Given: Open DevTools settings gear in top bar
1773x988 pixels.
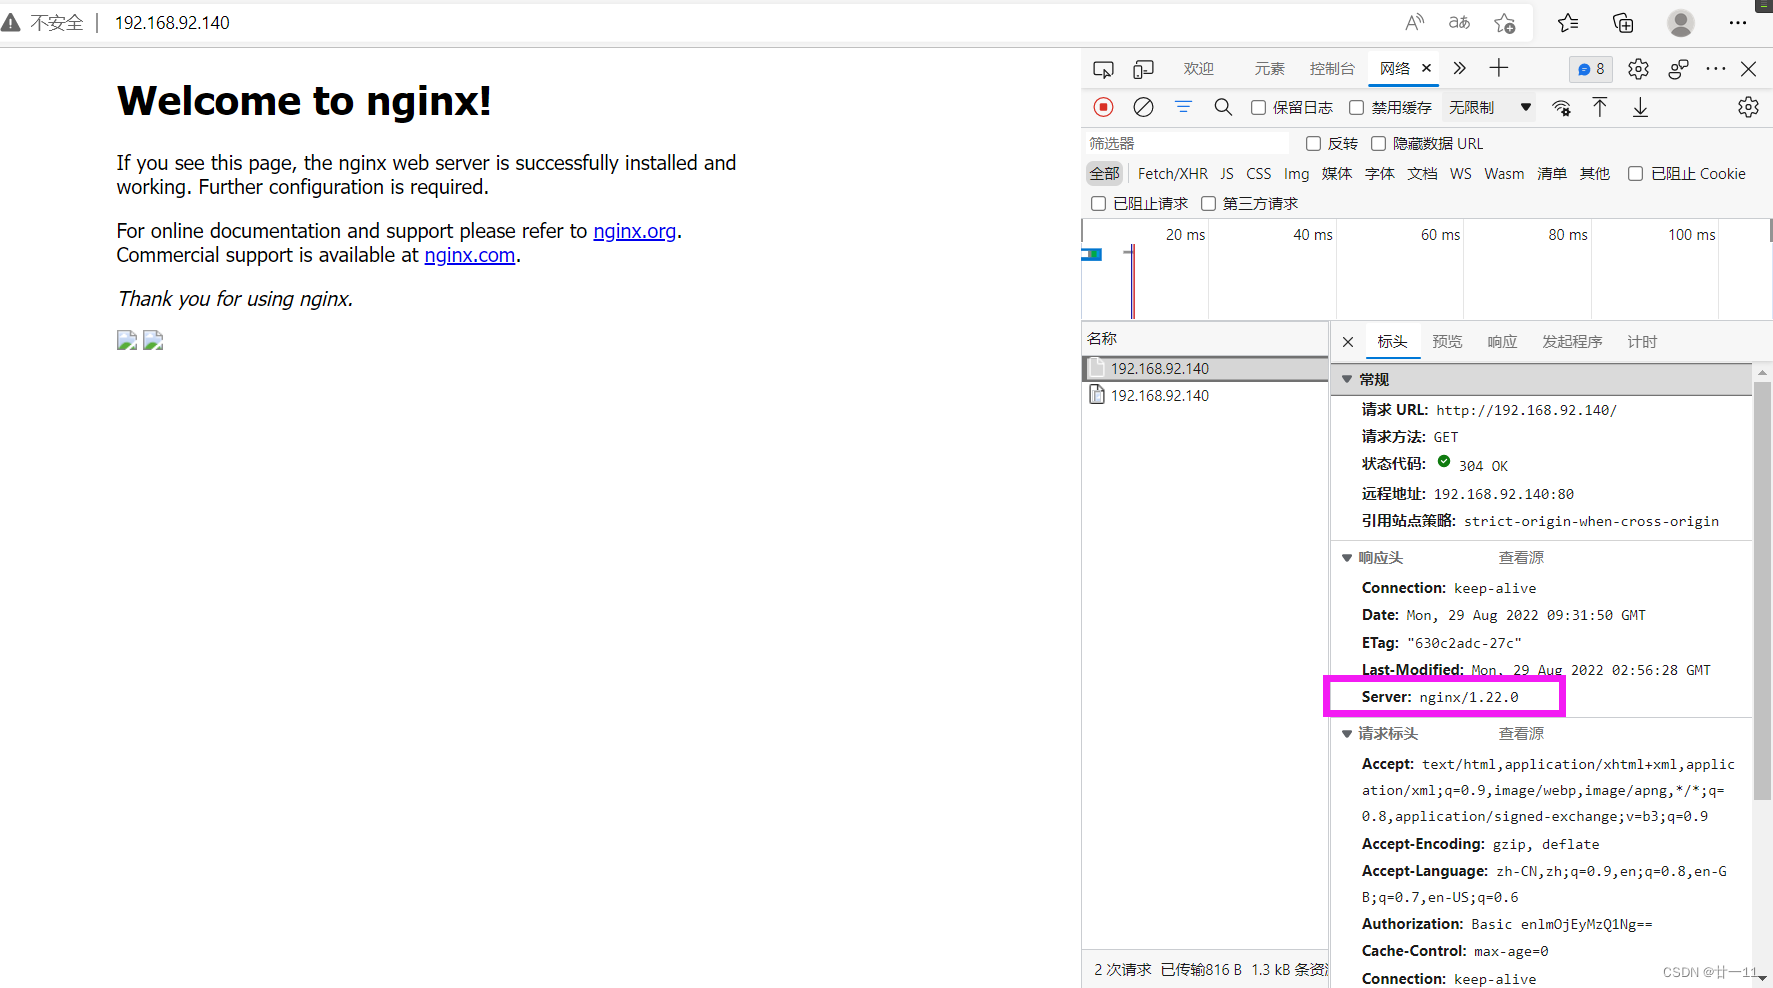Looking at the screenshot, I should pos(1638,69).
